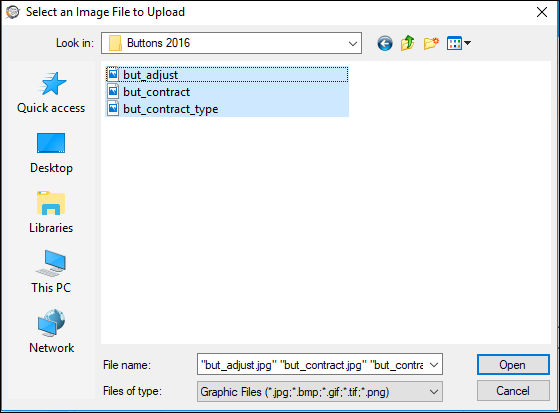Viewport: 560px width, 413px height.
Task: Open the View Menu icon
Action: [454, 44]
